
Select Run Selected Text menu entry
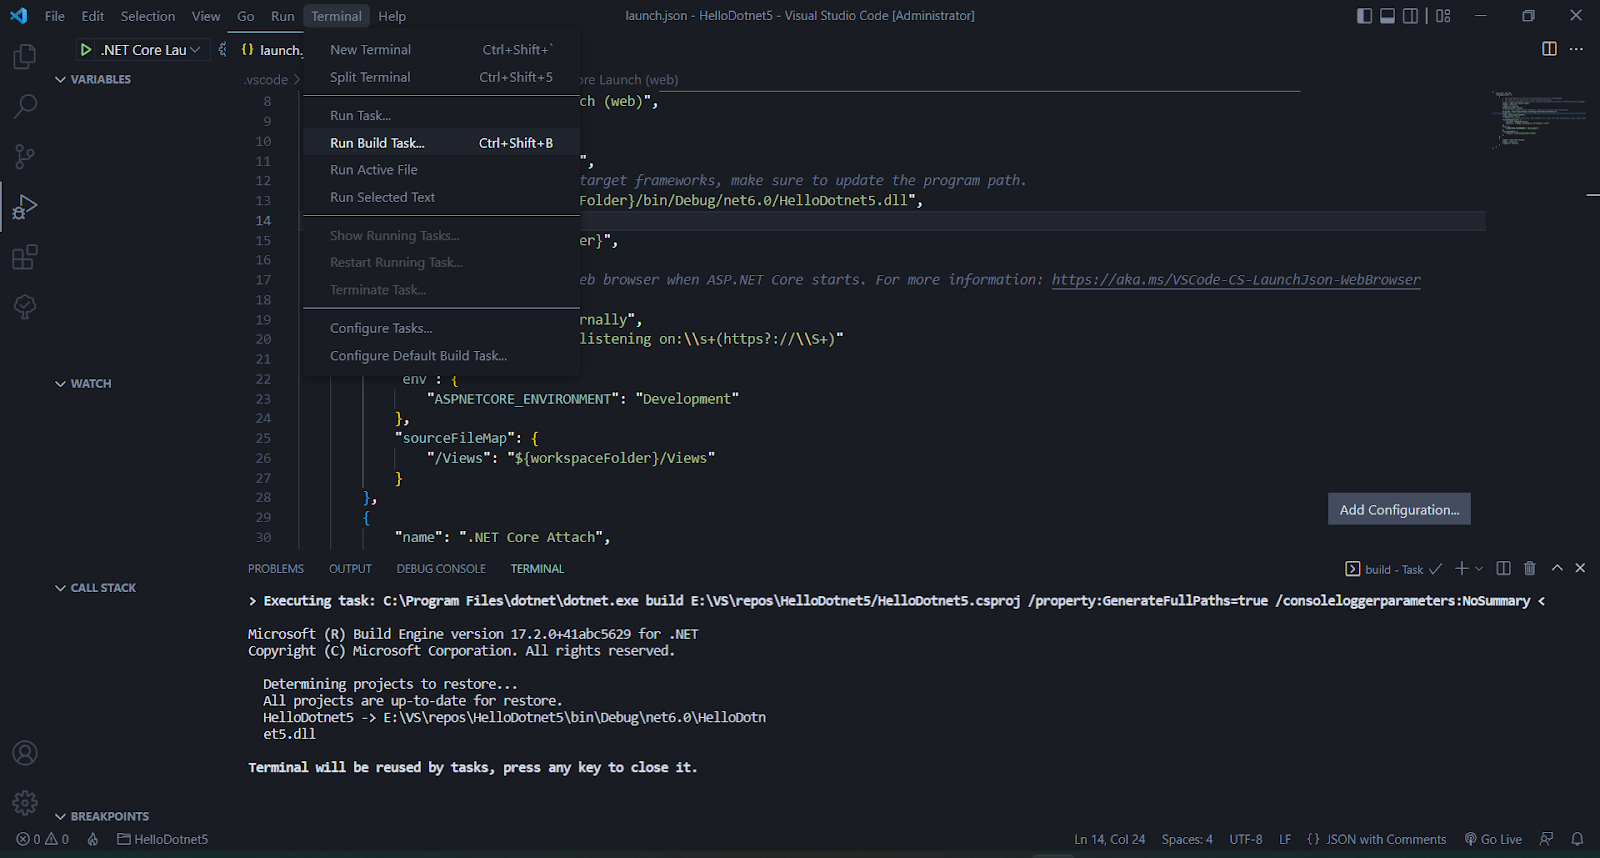tap(441, 197)
